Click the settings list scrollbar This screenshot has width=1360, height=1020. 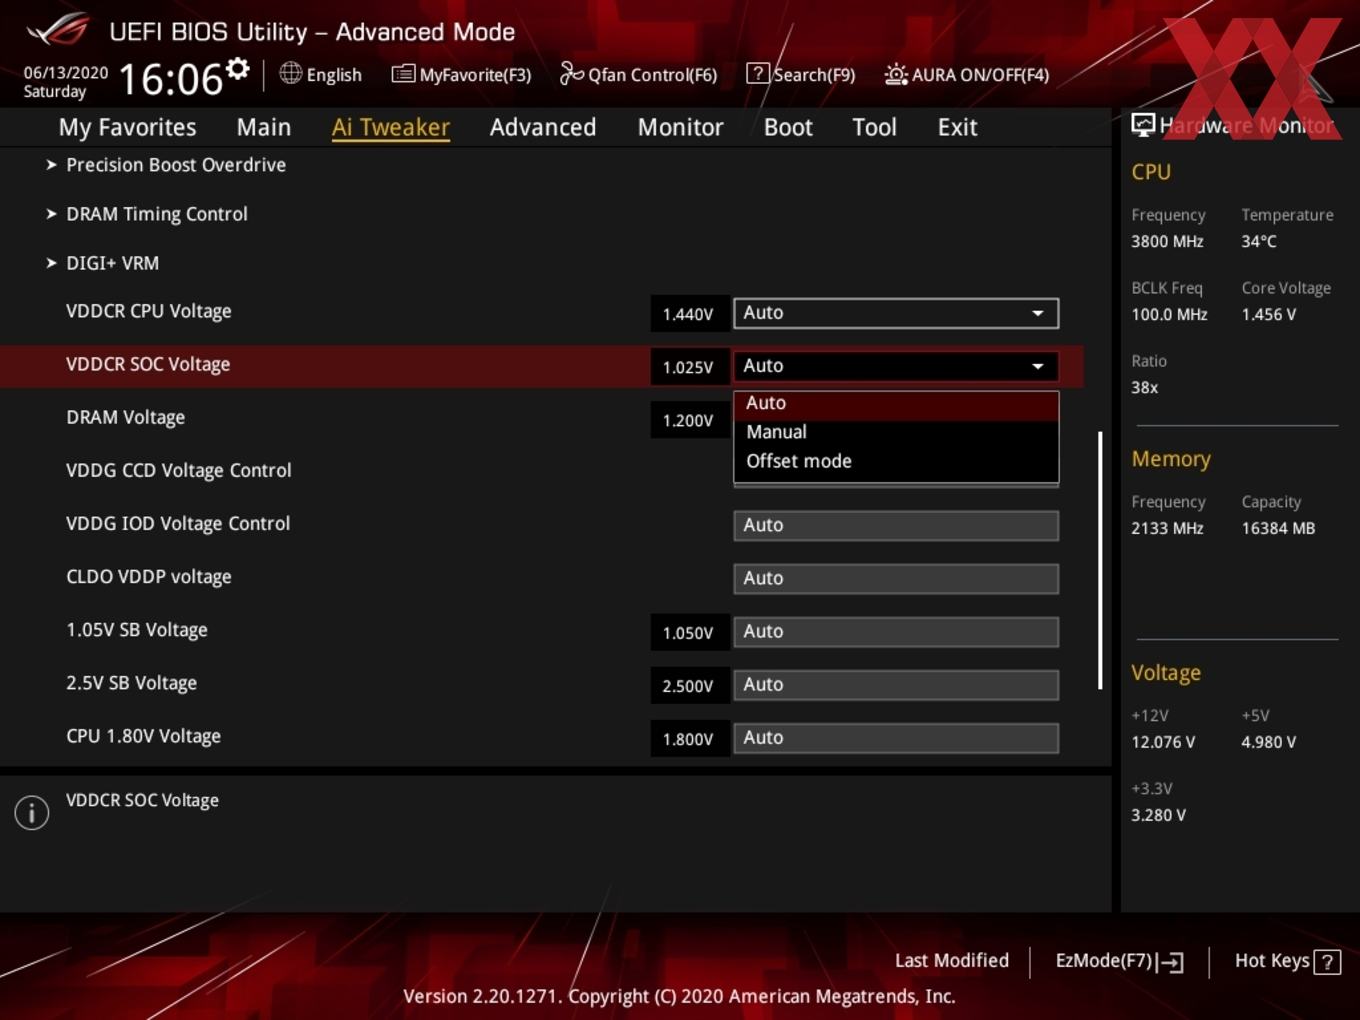1100,560
